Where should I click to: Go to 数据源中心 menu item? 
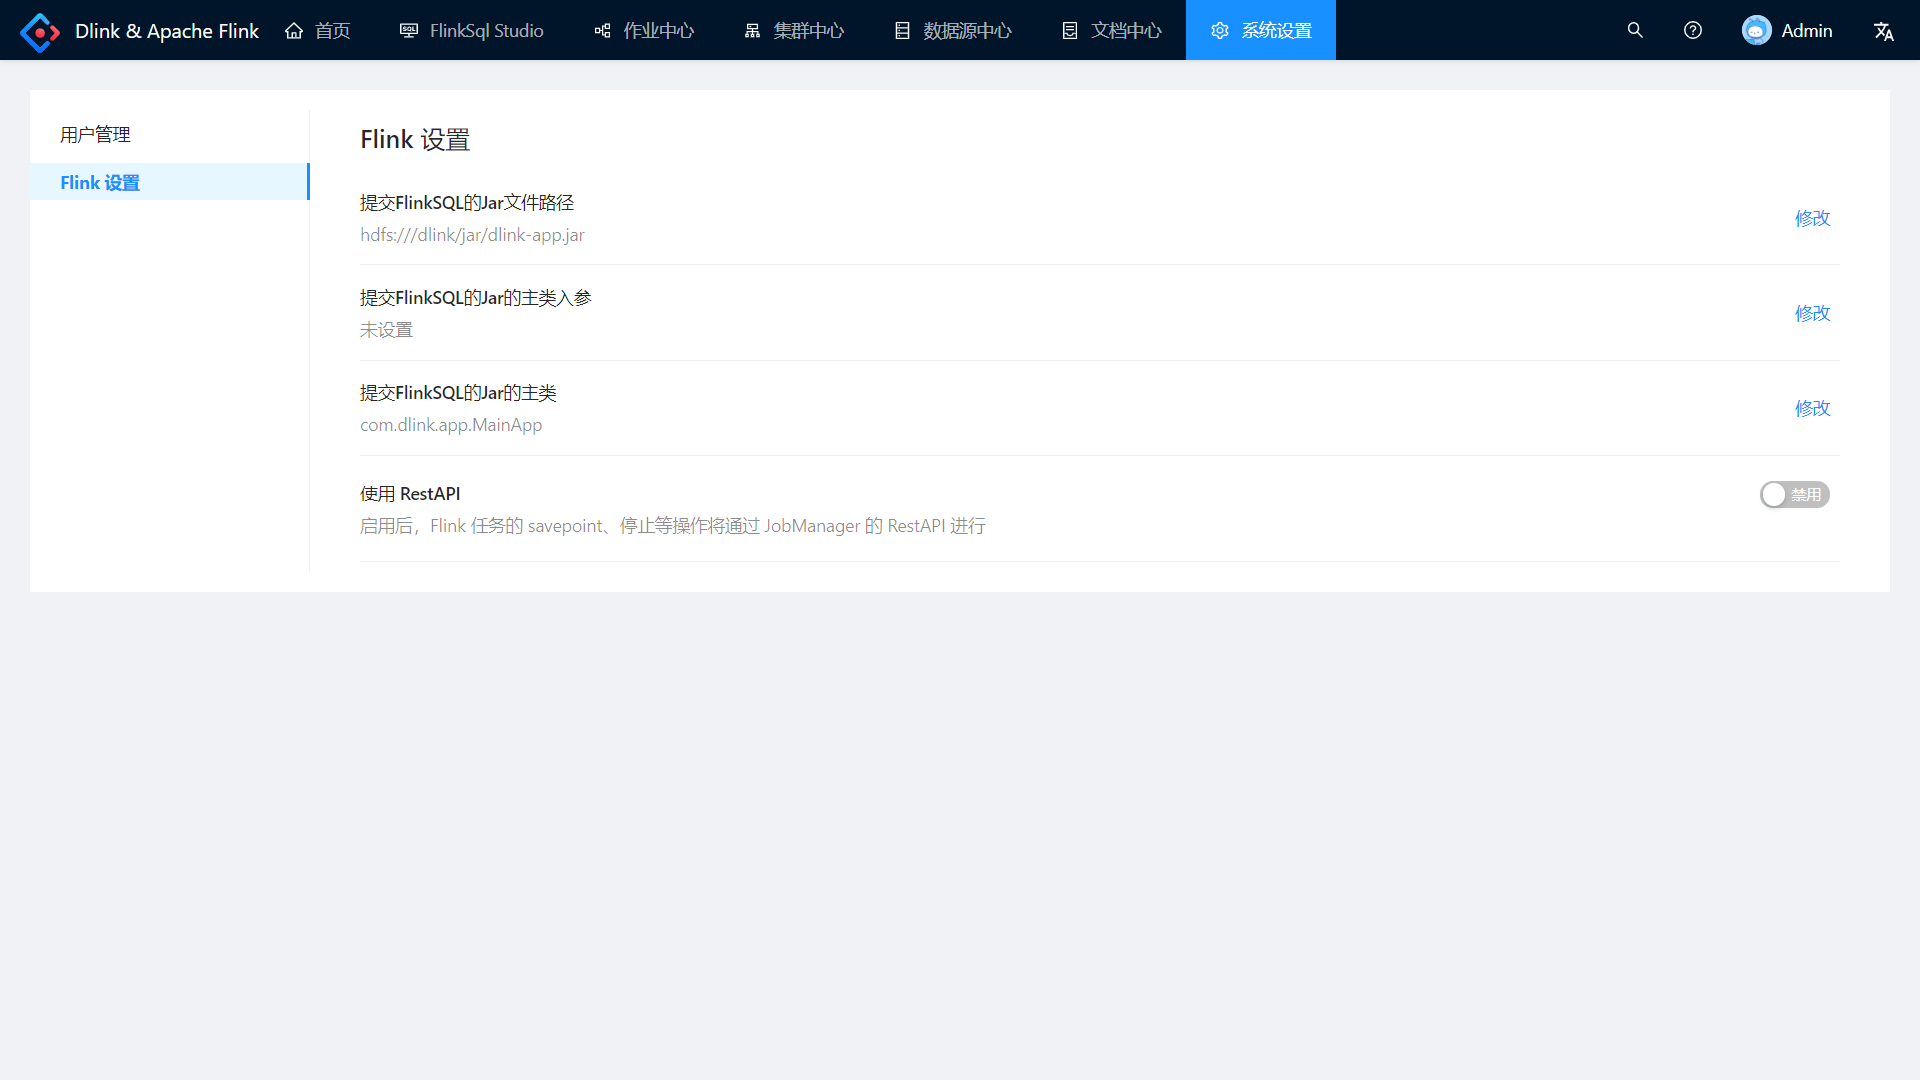point(953,31)
